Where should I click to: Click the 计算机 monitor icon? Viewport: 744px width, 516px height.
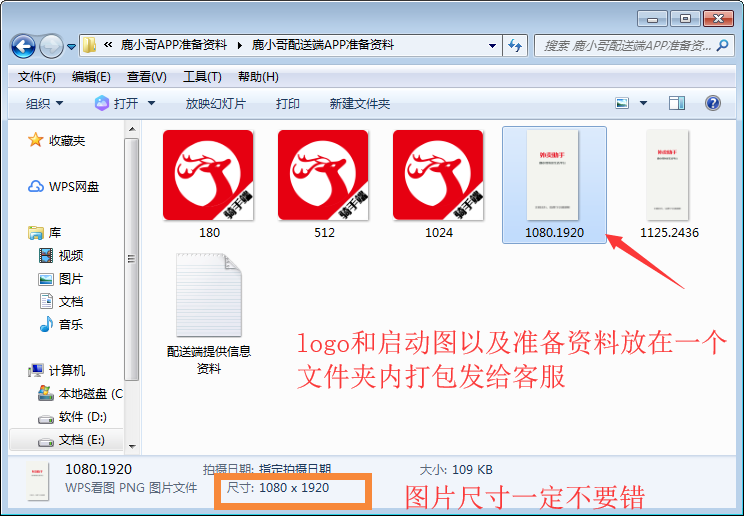[x=36, y=370]
